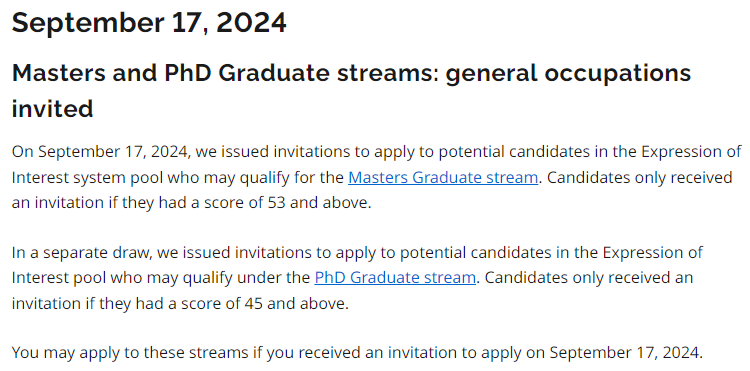
Task: Click the score number 53
Action: pos(275,203)
